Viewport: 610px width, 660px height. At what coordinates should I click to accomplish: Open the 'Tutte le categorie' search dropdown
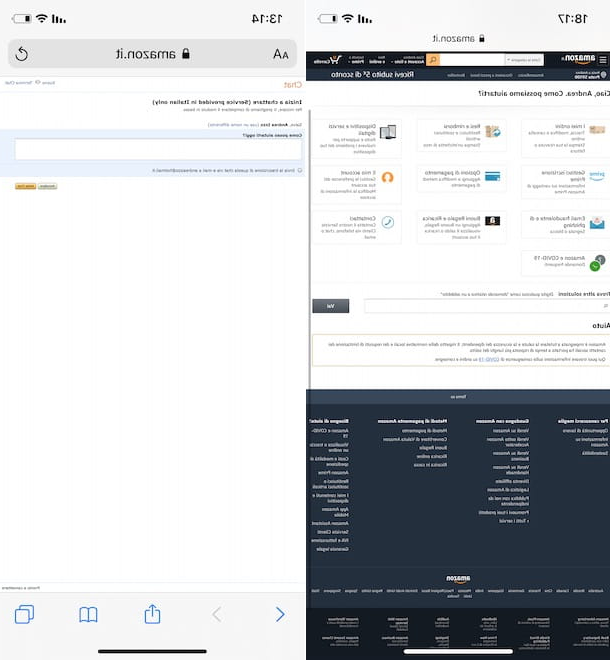pos(524,60)
